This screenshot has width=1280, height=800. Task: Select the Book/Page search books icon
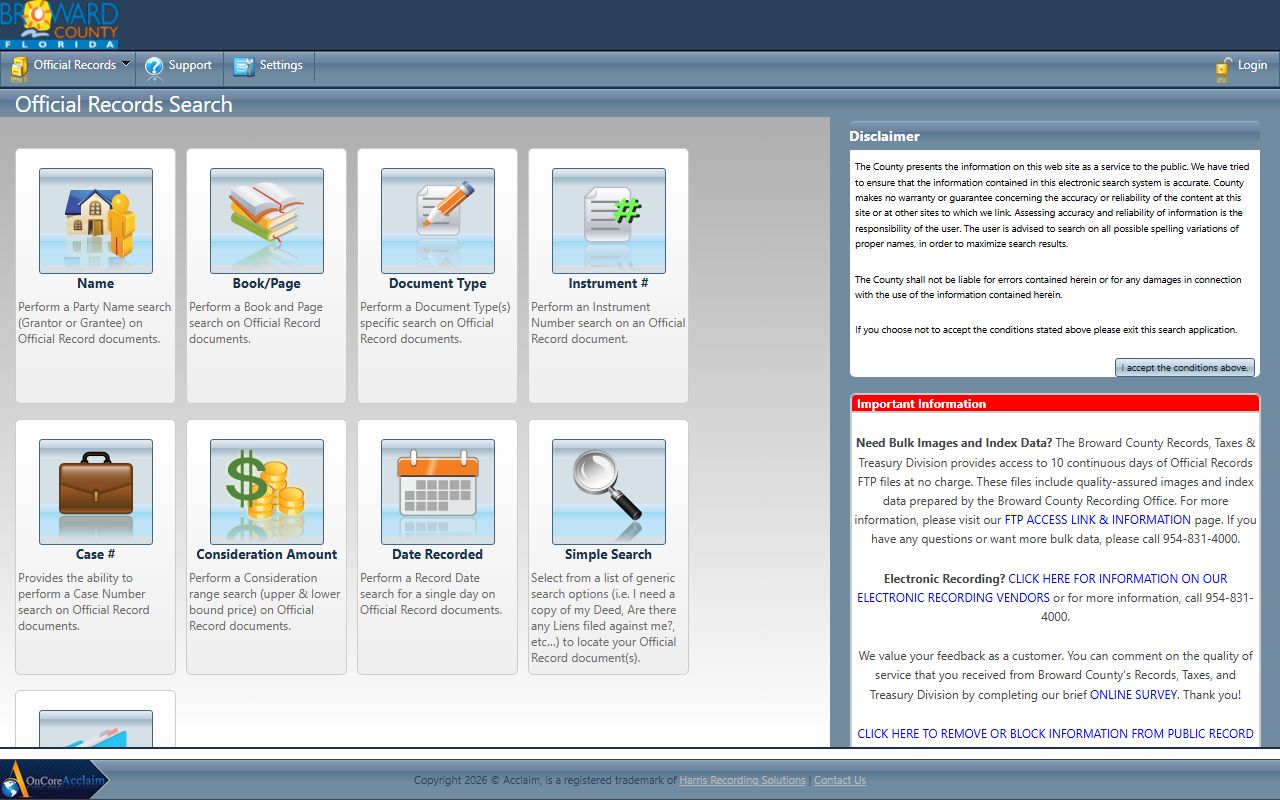click(267, 221)
